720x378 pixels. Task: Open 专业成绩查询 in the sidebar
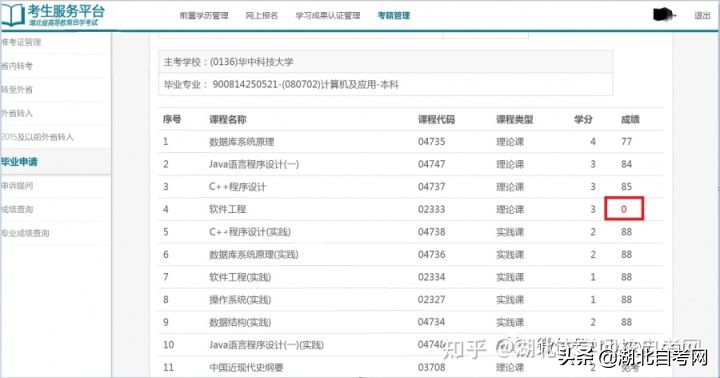(x=25, y=233)
